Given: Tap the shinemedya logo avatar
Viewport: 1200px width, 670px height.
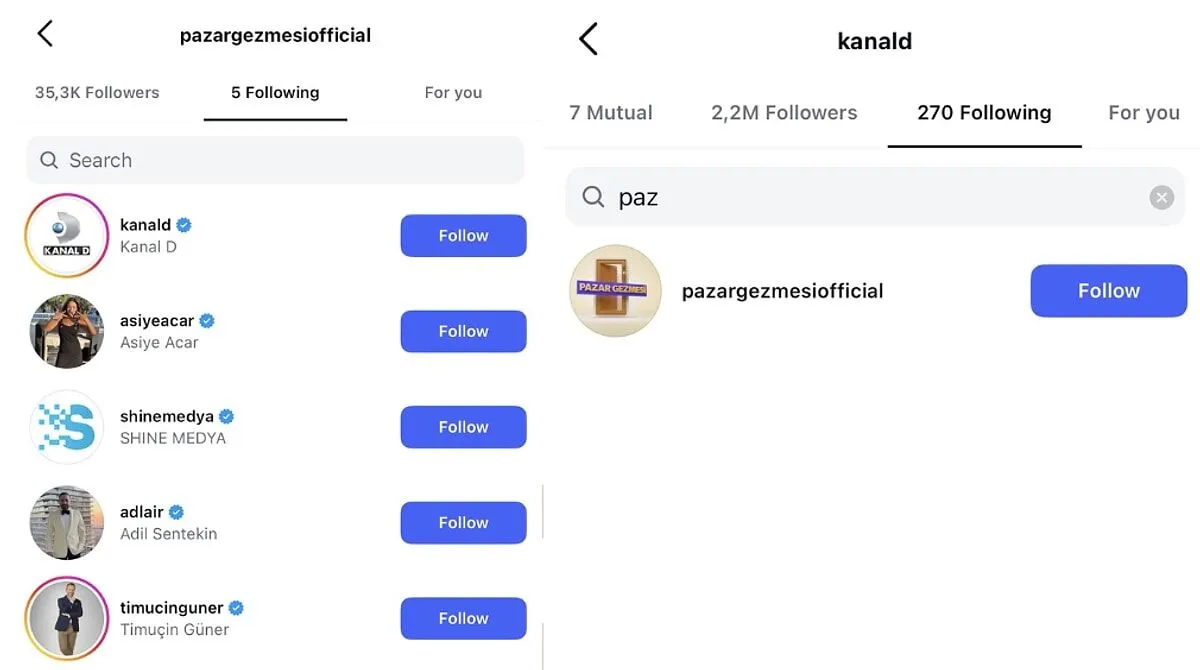Looking at the screenshot, I should click(x=67, y=427).
